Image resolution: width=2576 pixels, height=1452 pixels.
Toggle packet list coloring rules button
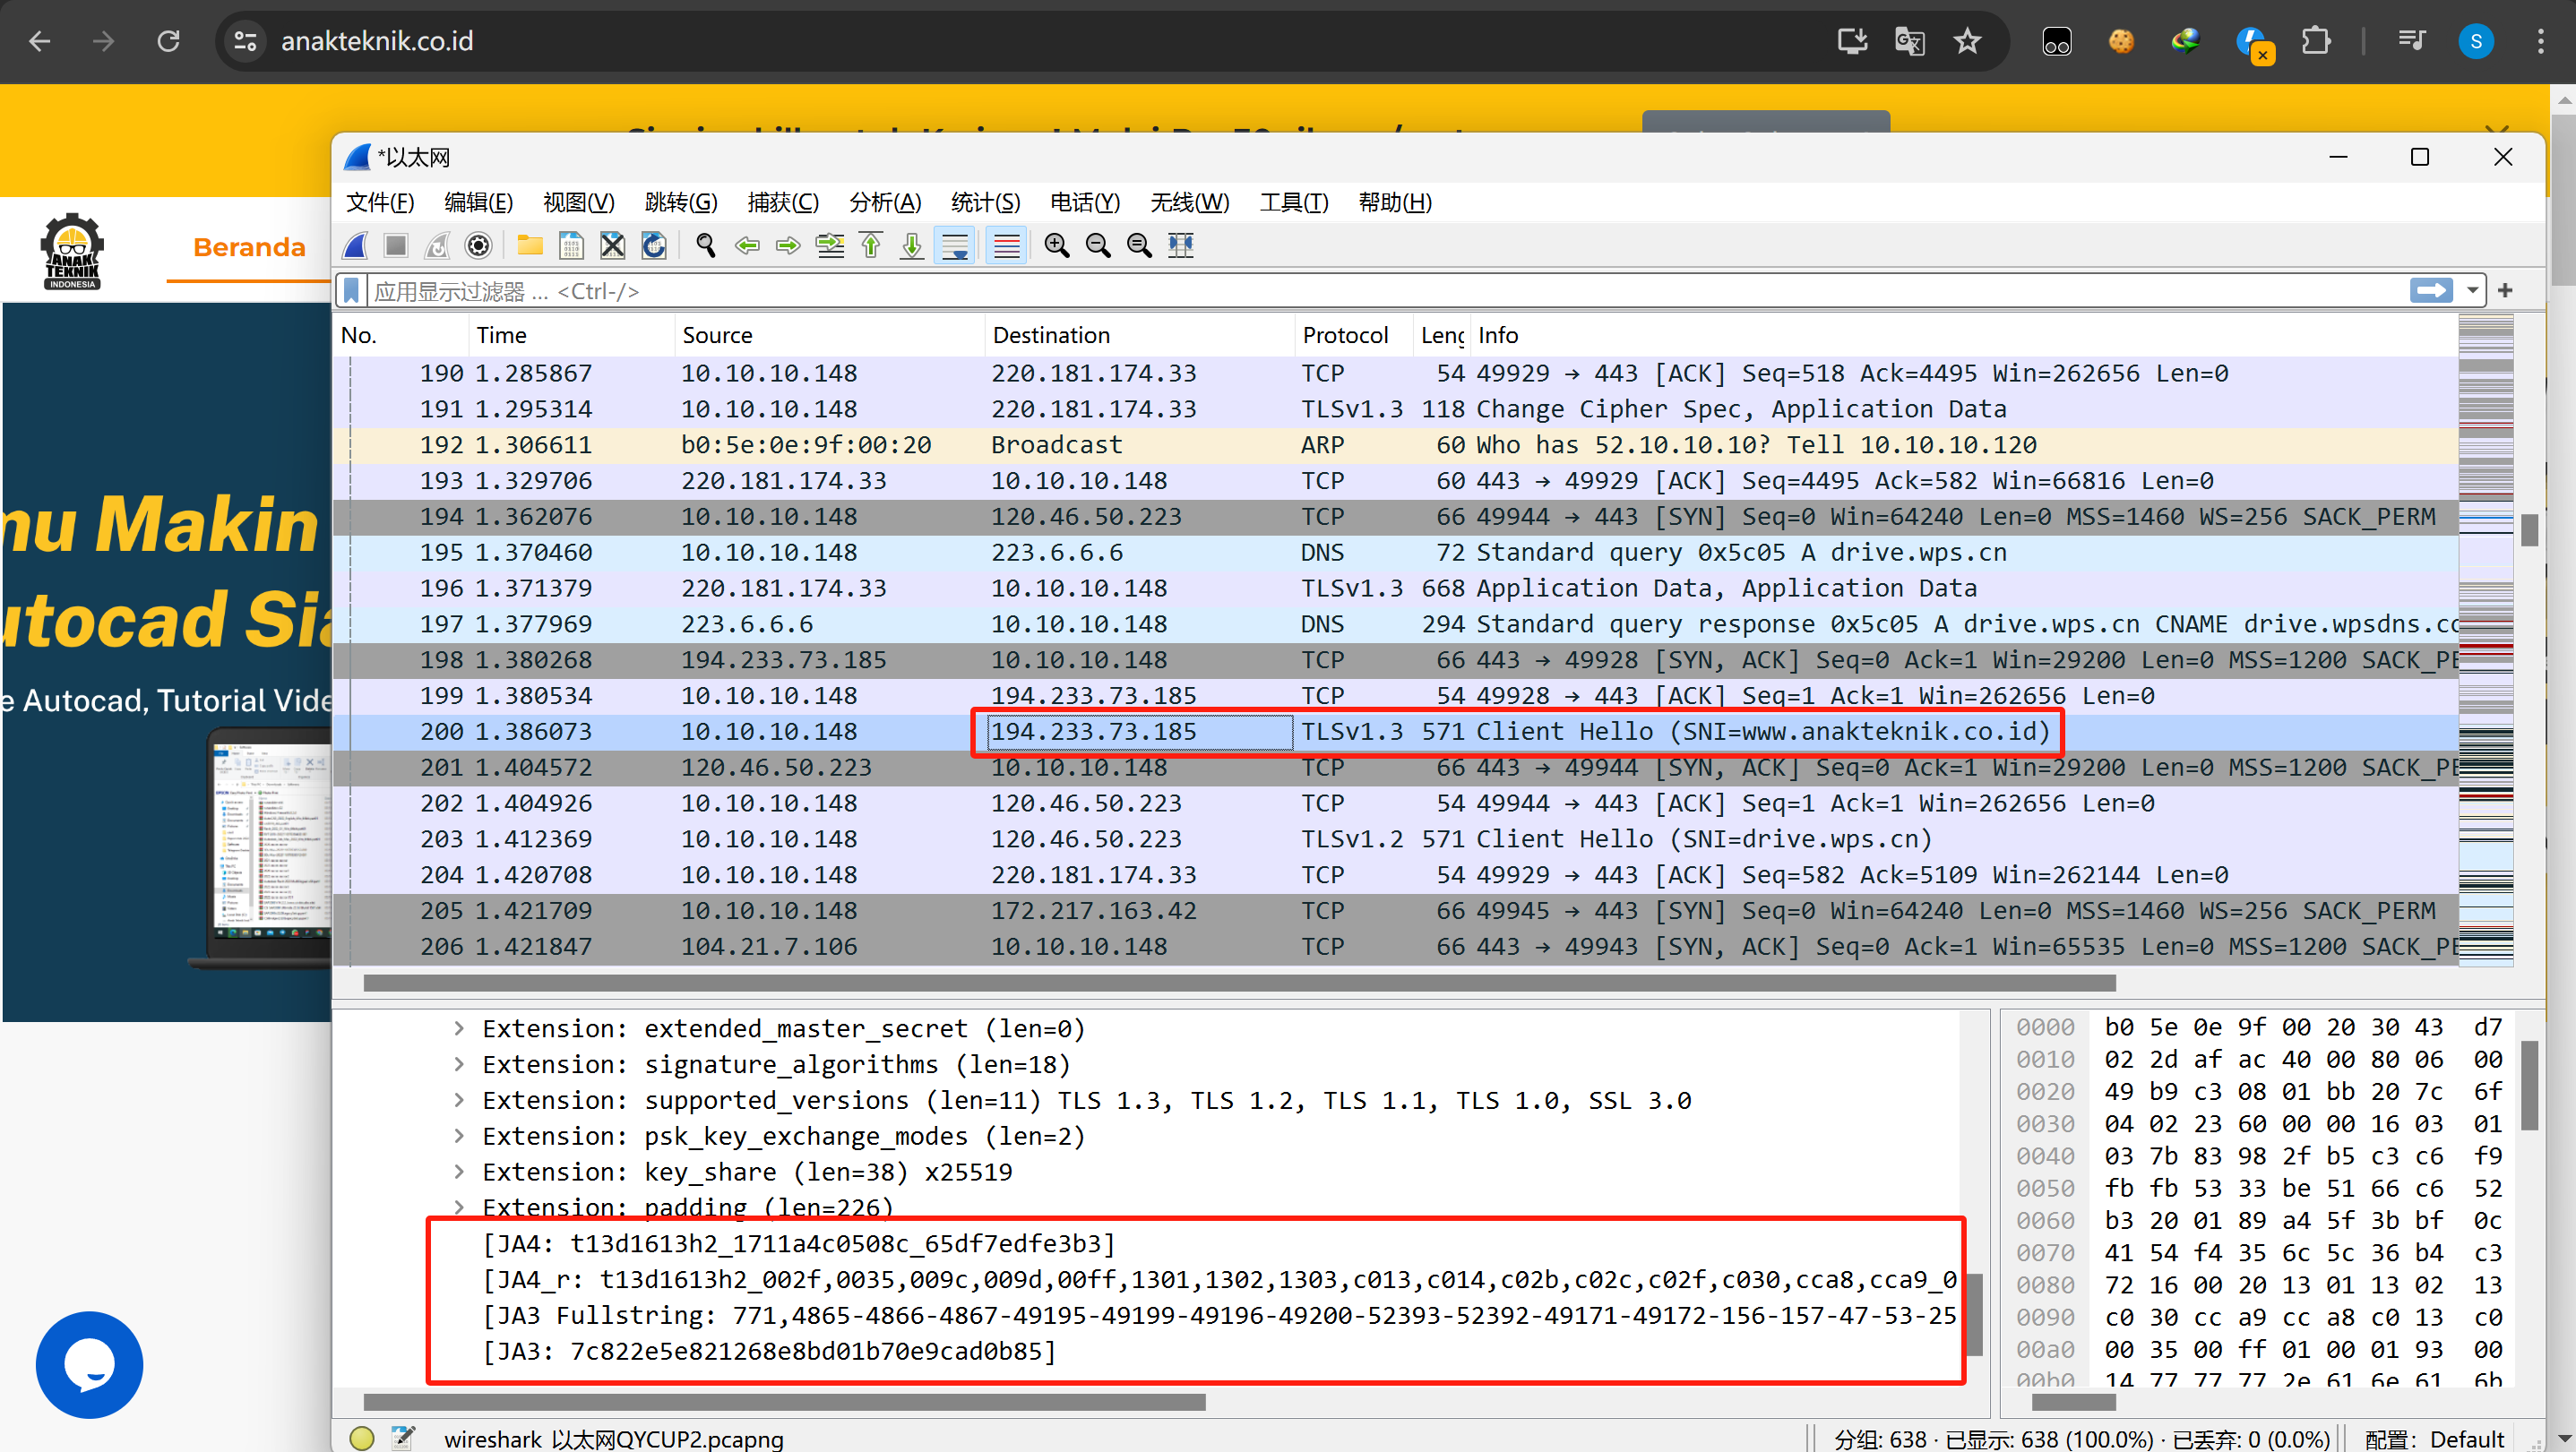click(1007, 245)
